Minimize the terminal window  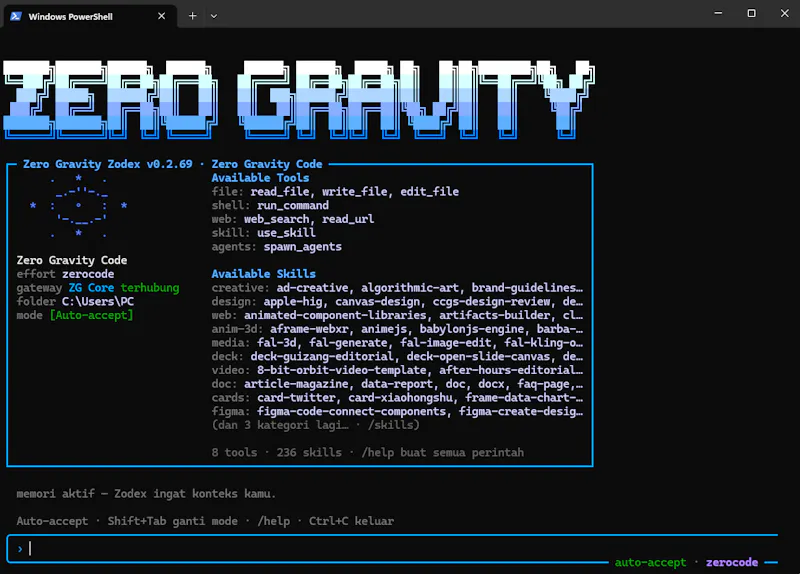pos(718,13)
